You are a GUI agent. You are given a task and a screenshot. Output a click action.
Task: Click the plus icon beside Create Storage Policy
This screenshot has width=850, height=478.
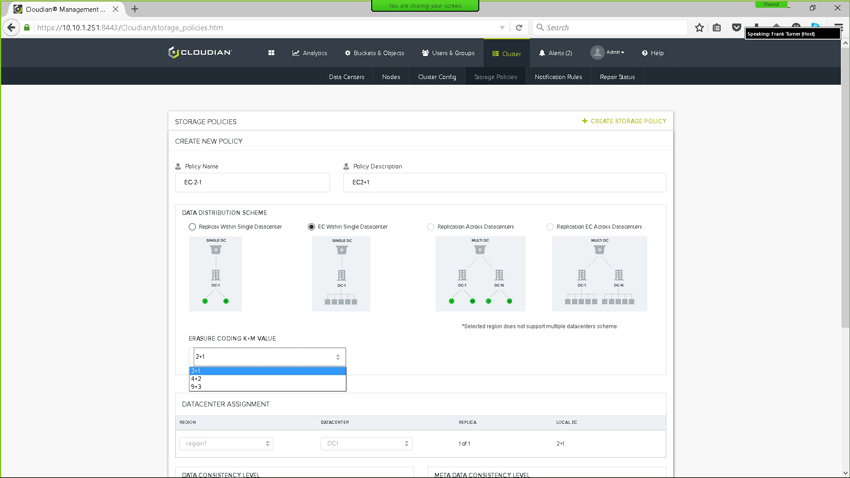tap(584, 121)
